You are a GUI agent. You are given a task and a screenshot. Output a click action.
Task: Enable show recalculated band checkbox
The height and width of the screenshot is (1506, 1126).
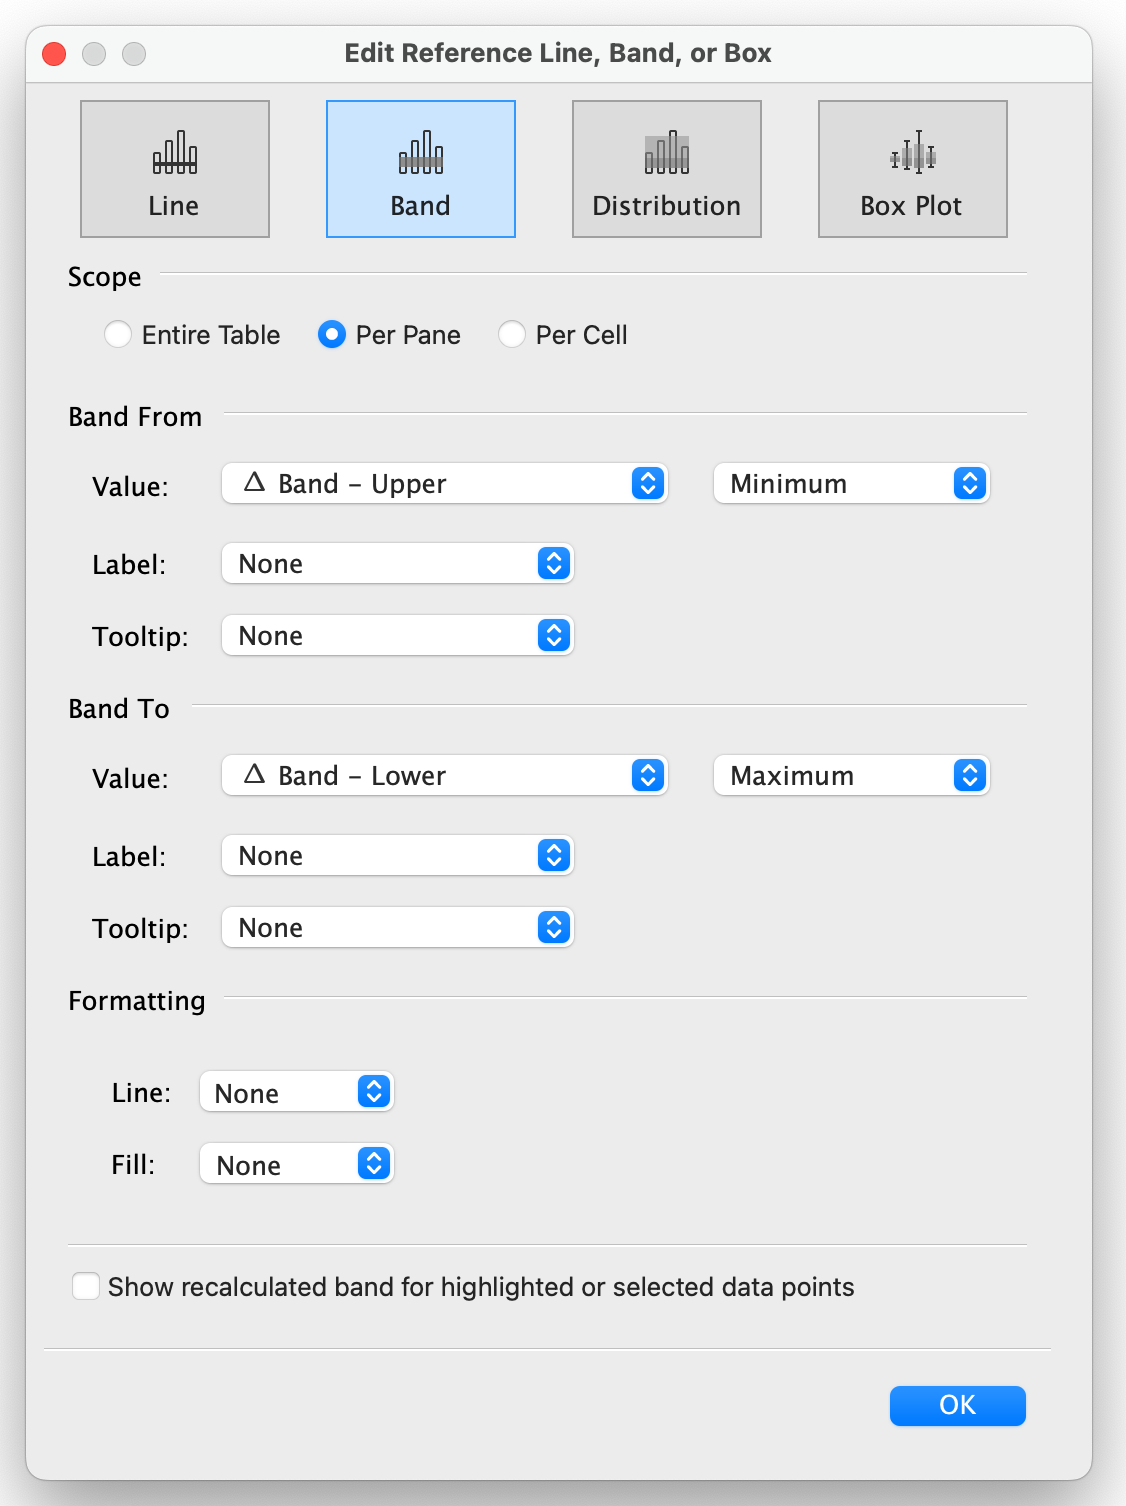(x=86, y=1286)
